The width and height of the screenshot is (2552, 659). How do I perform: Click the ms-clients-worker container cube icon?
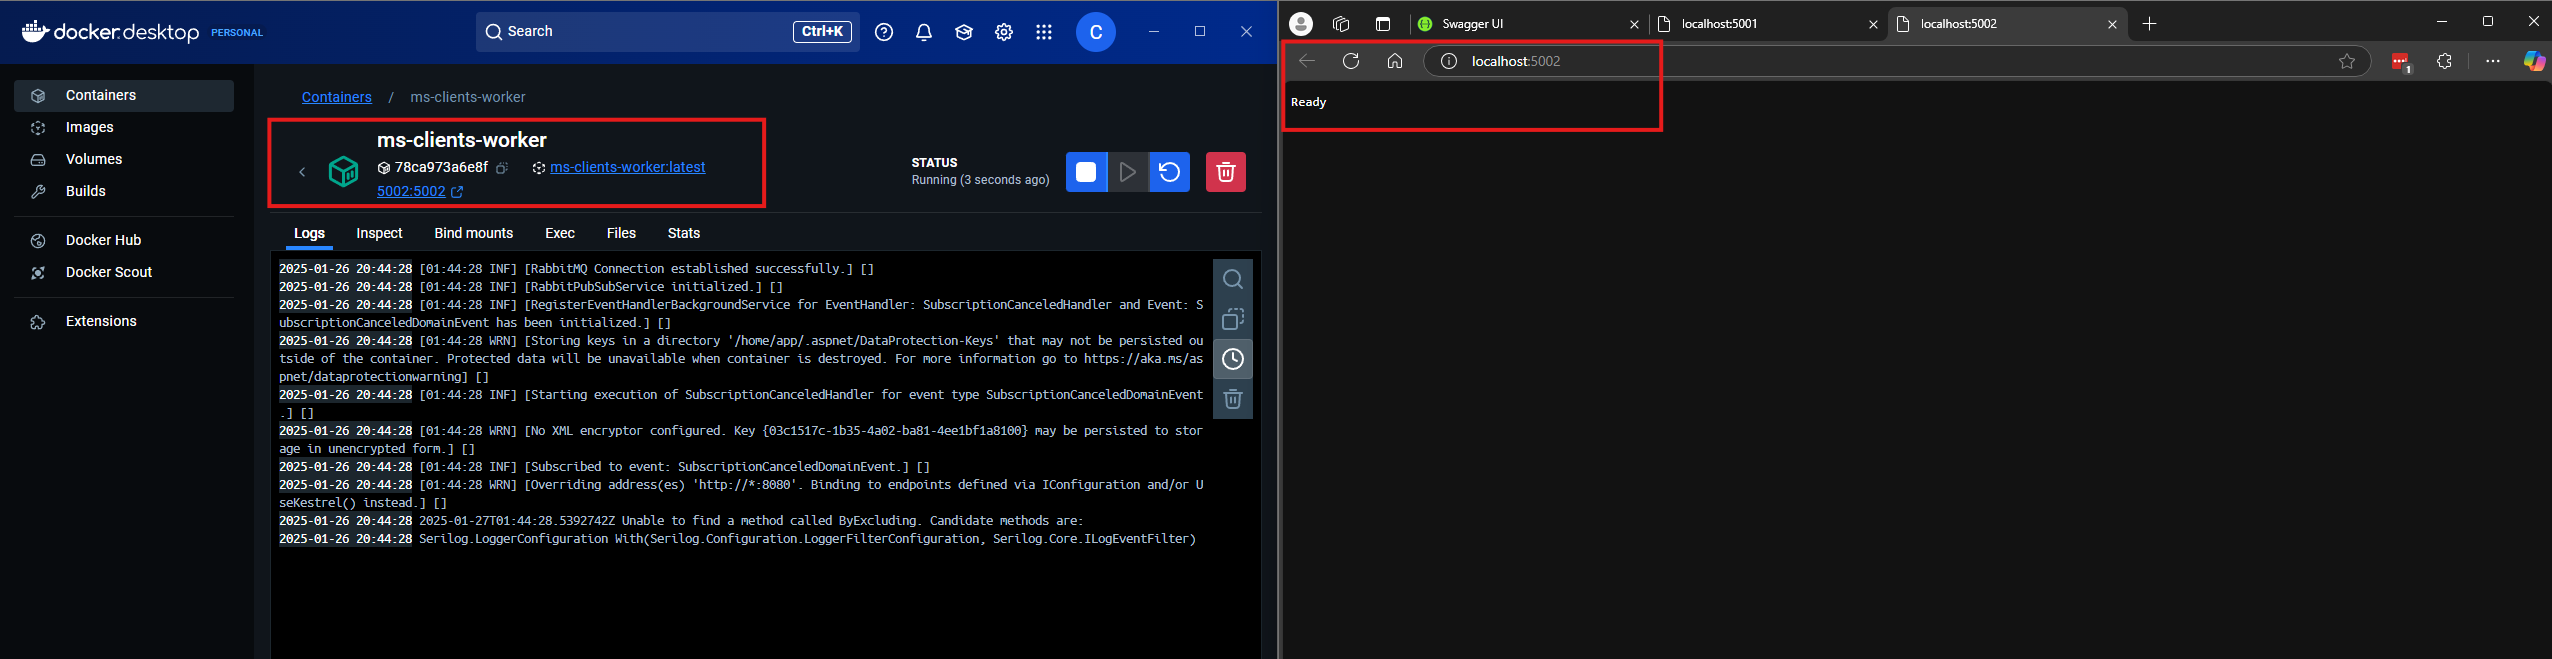[x=344, y=172]
